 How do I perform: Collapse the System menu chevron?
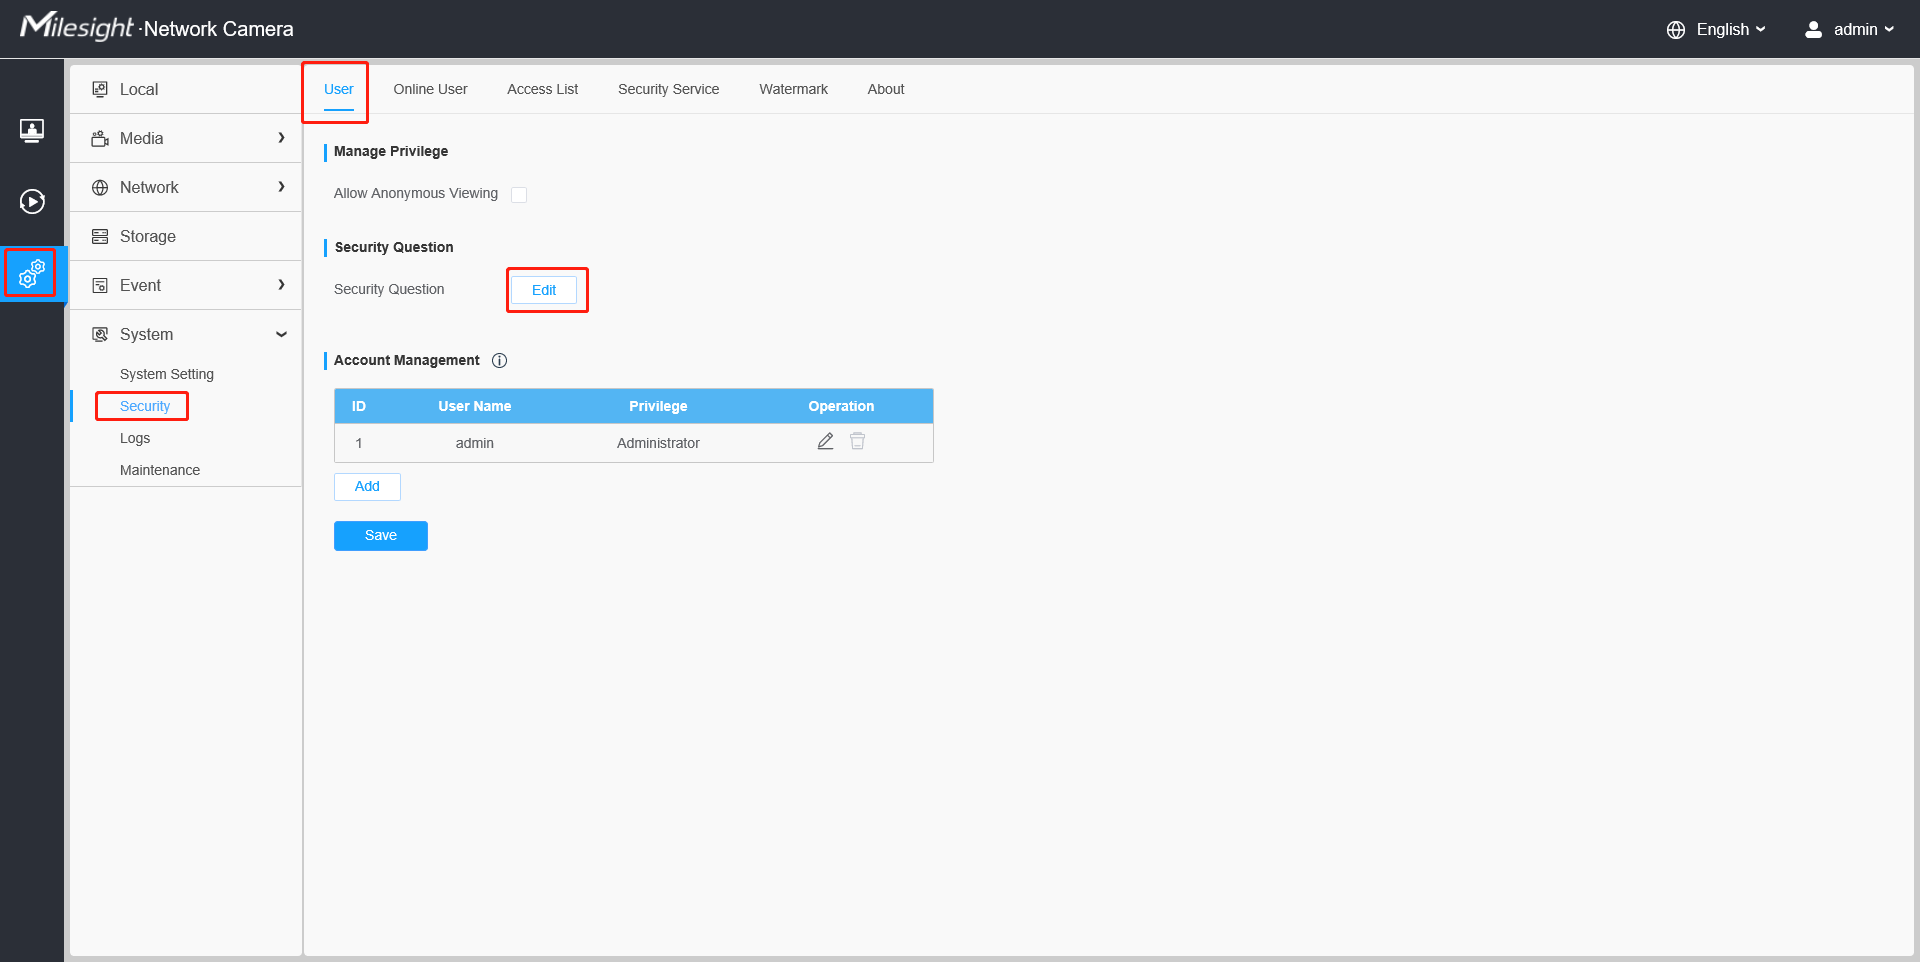281,334
